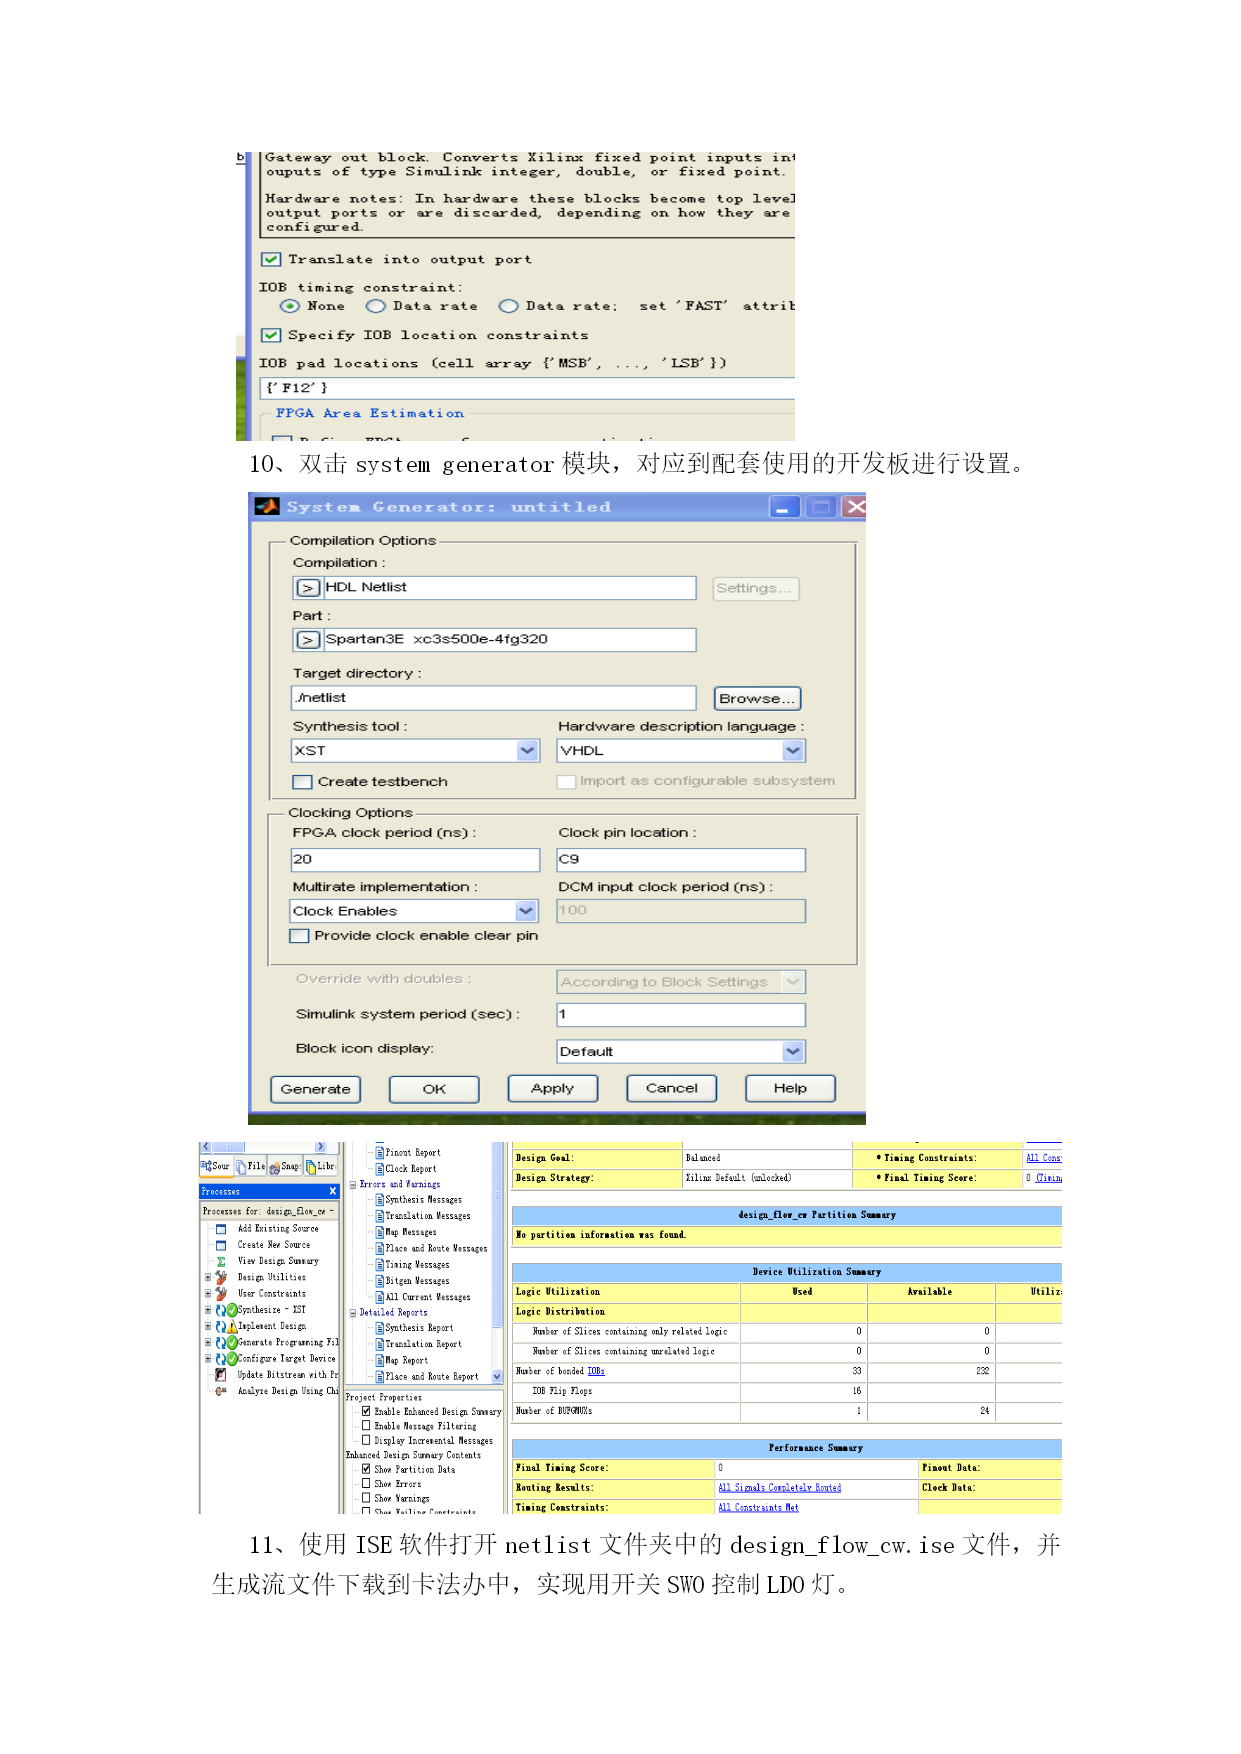Select the Data rate radio option
This screenshot has height=1754, width=1241.
click(x=375, y=306)
